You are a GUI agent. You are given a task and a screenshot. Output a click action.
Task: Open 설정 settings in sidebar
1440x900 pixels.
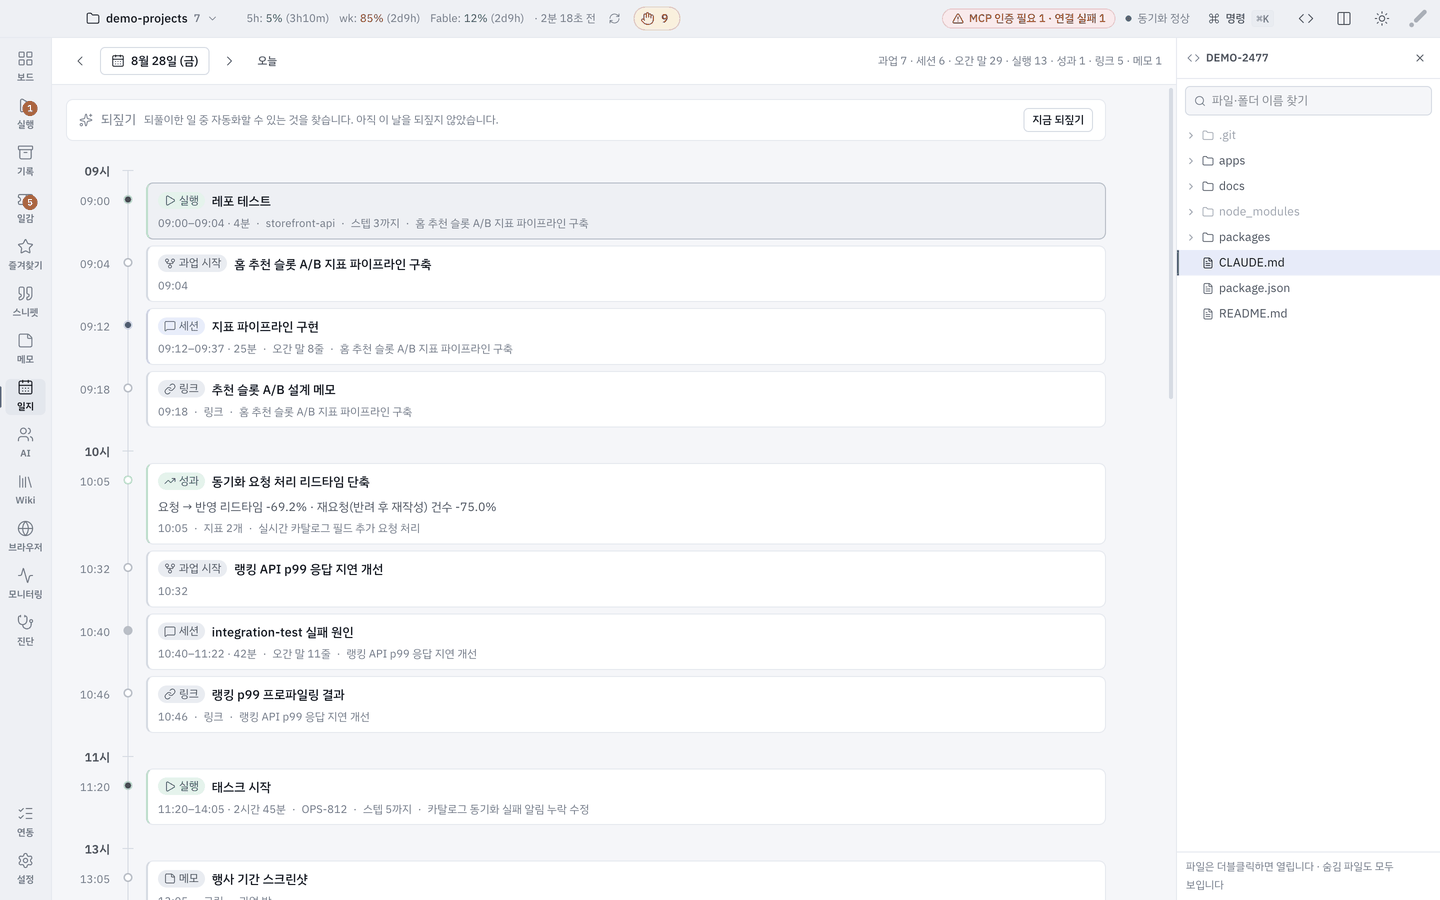[25, 868]
